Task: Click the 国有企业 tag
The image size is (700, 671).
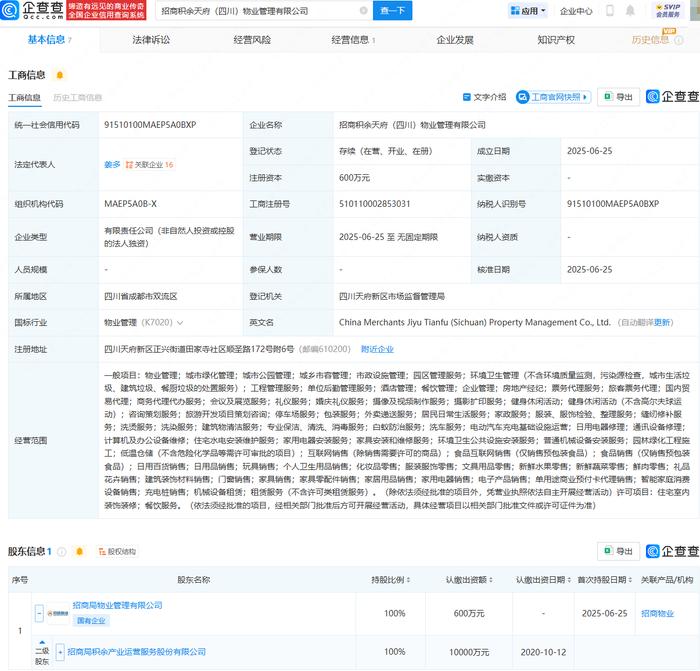Action: click(91, 621)
